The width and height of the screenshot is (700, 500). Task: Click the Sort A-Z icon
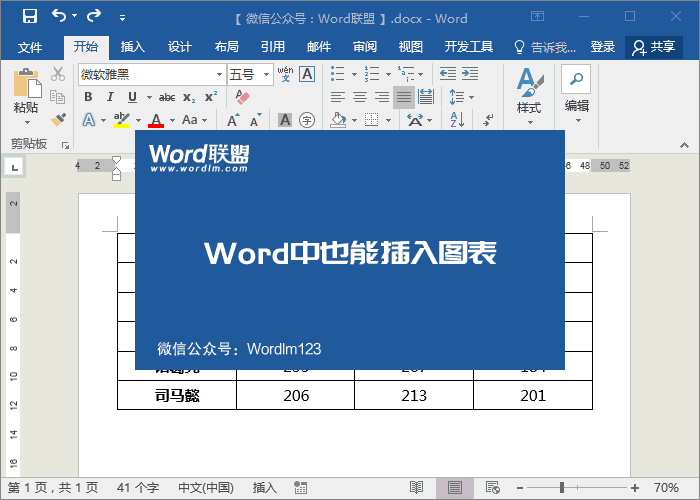pyautogui.click(x=457, y=120)
